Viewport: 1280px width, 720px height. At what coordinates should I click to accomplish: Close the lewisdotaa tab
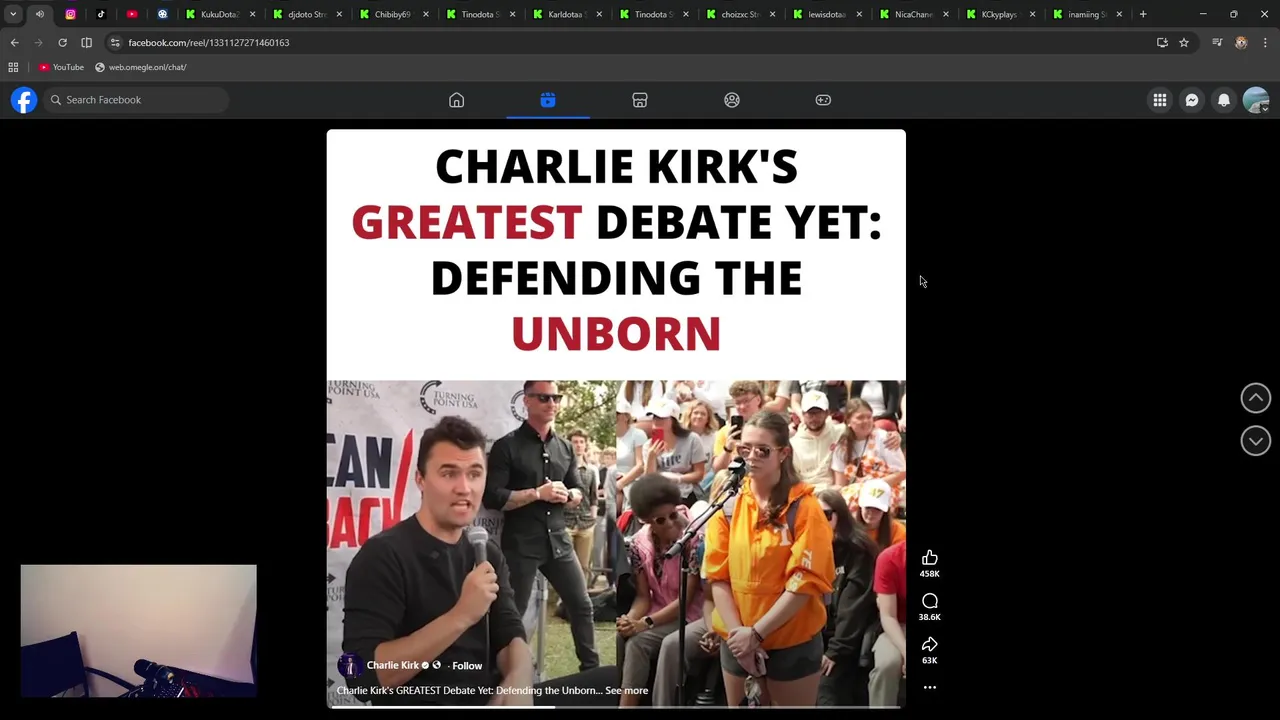[859, 14]
